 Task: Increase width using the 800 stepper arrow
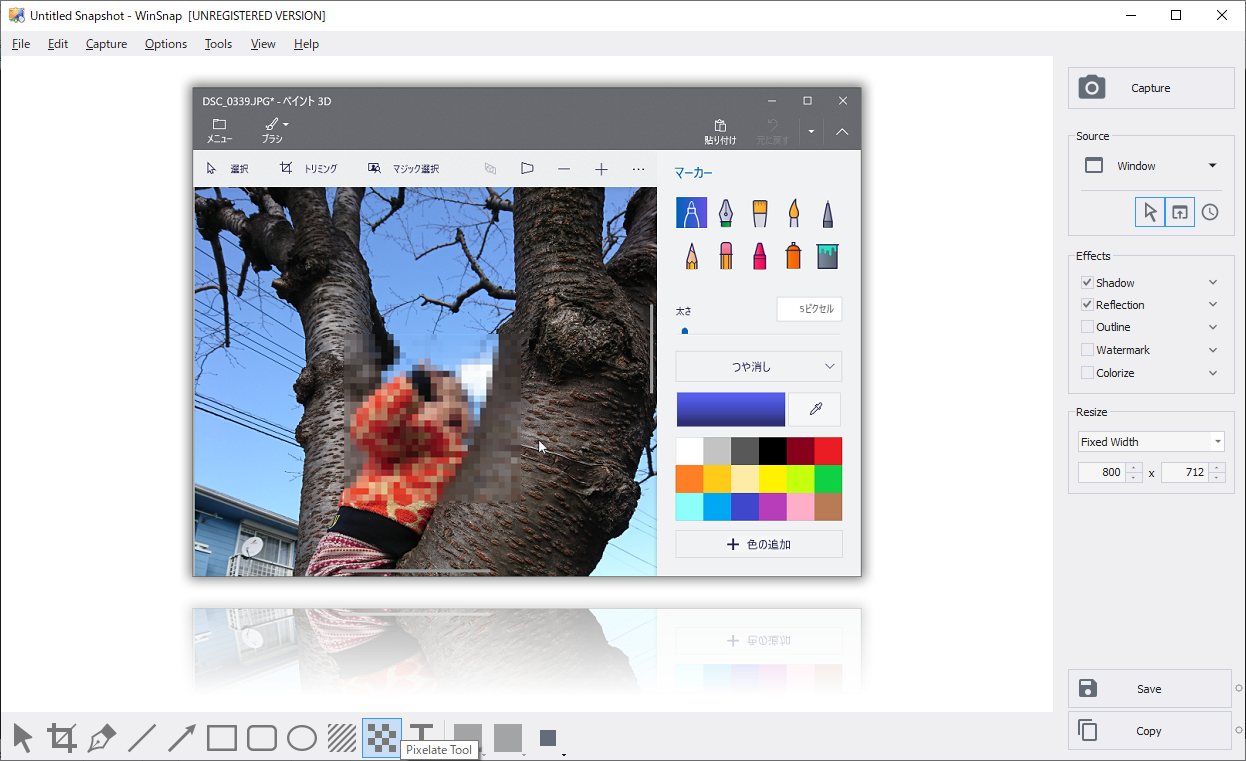tap(1134, 468)
